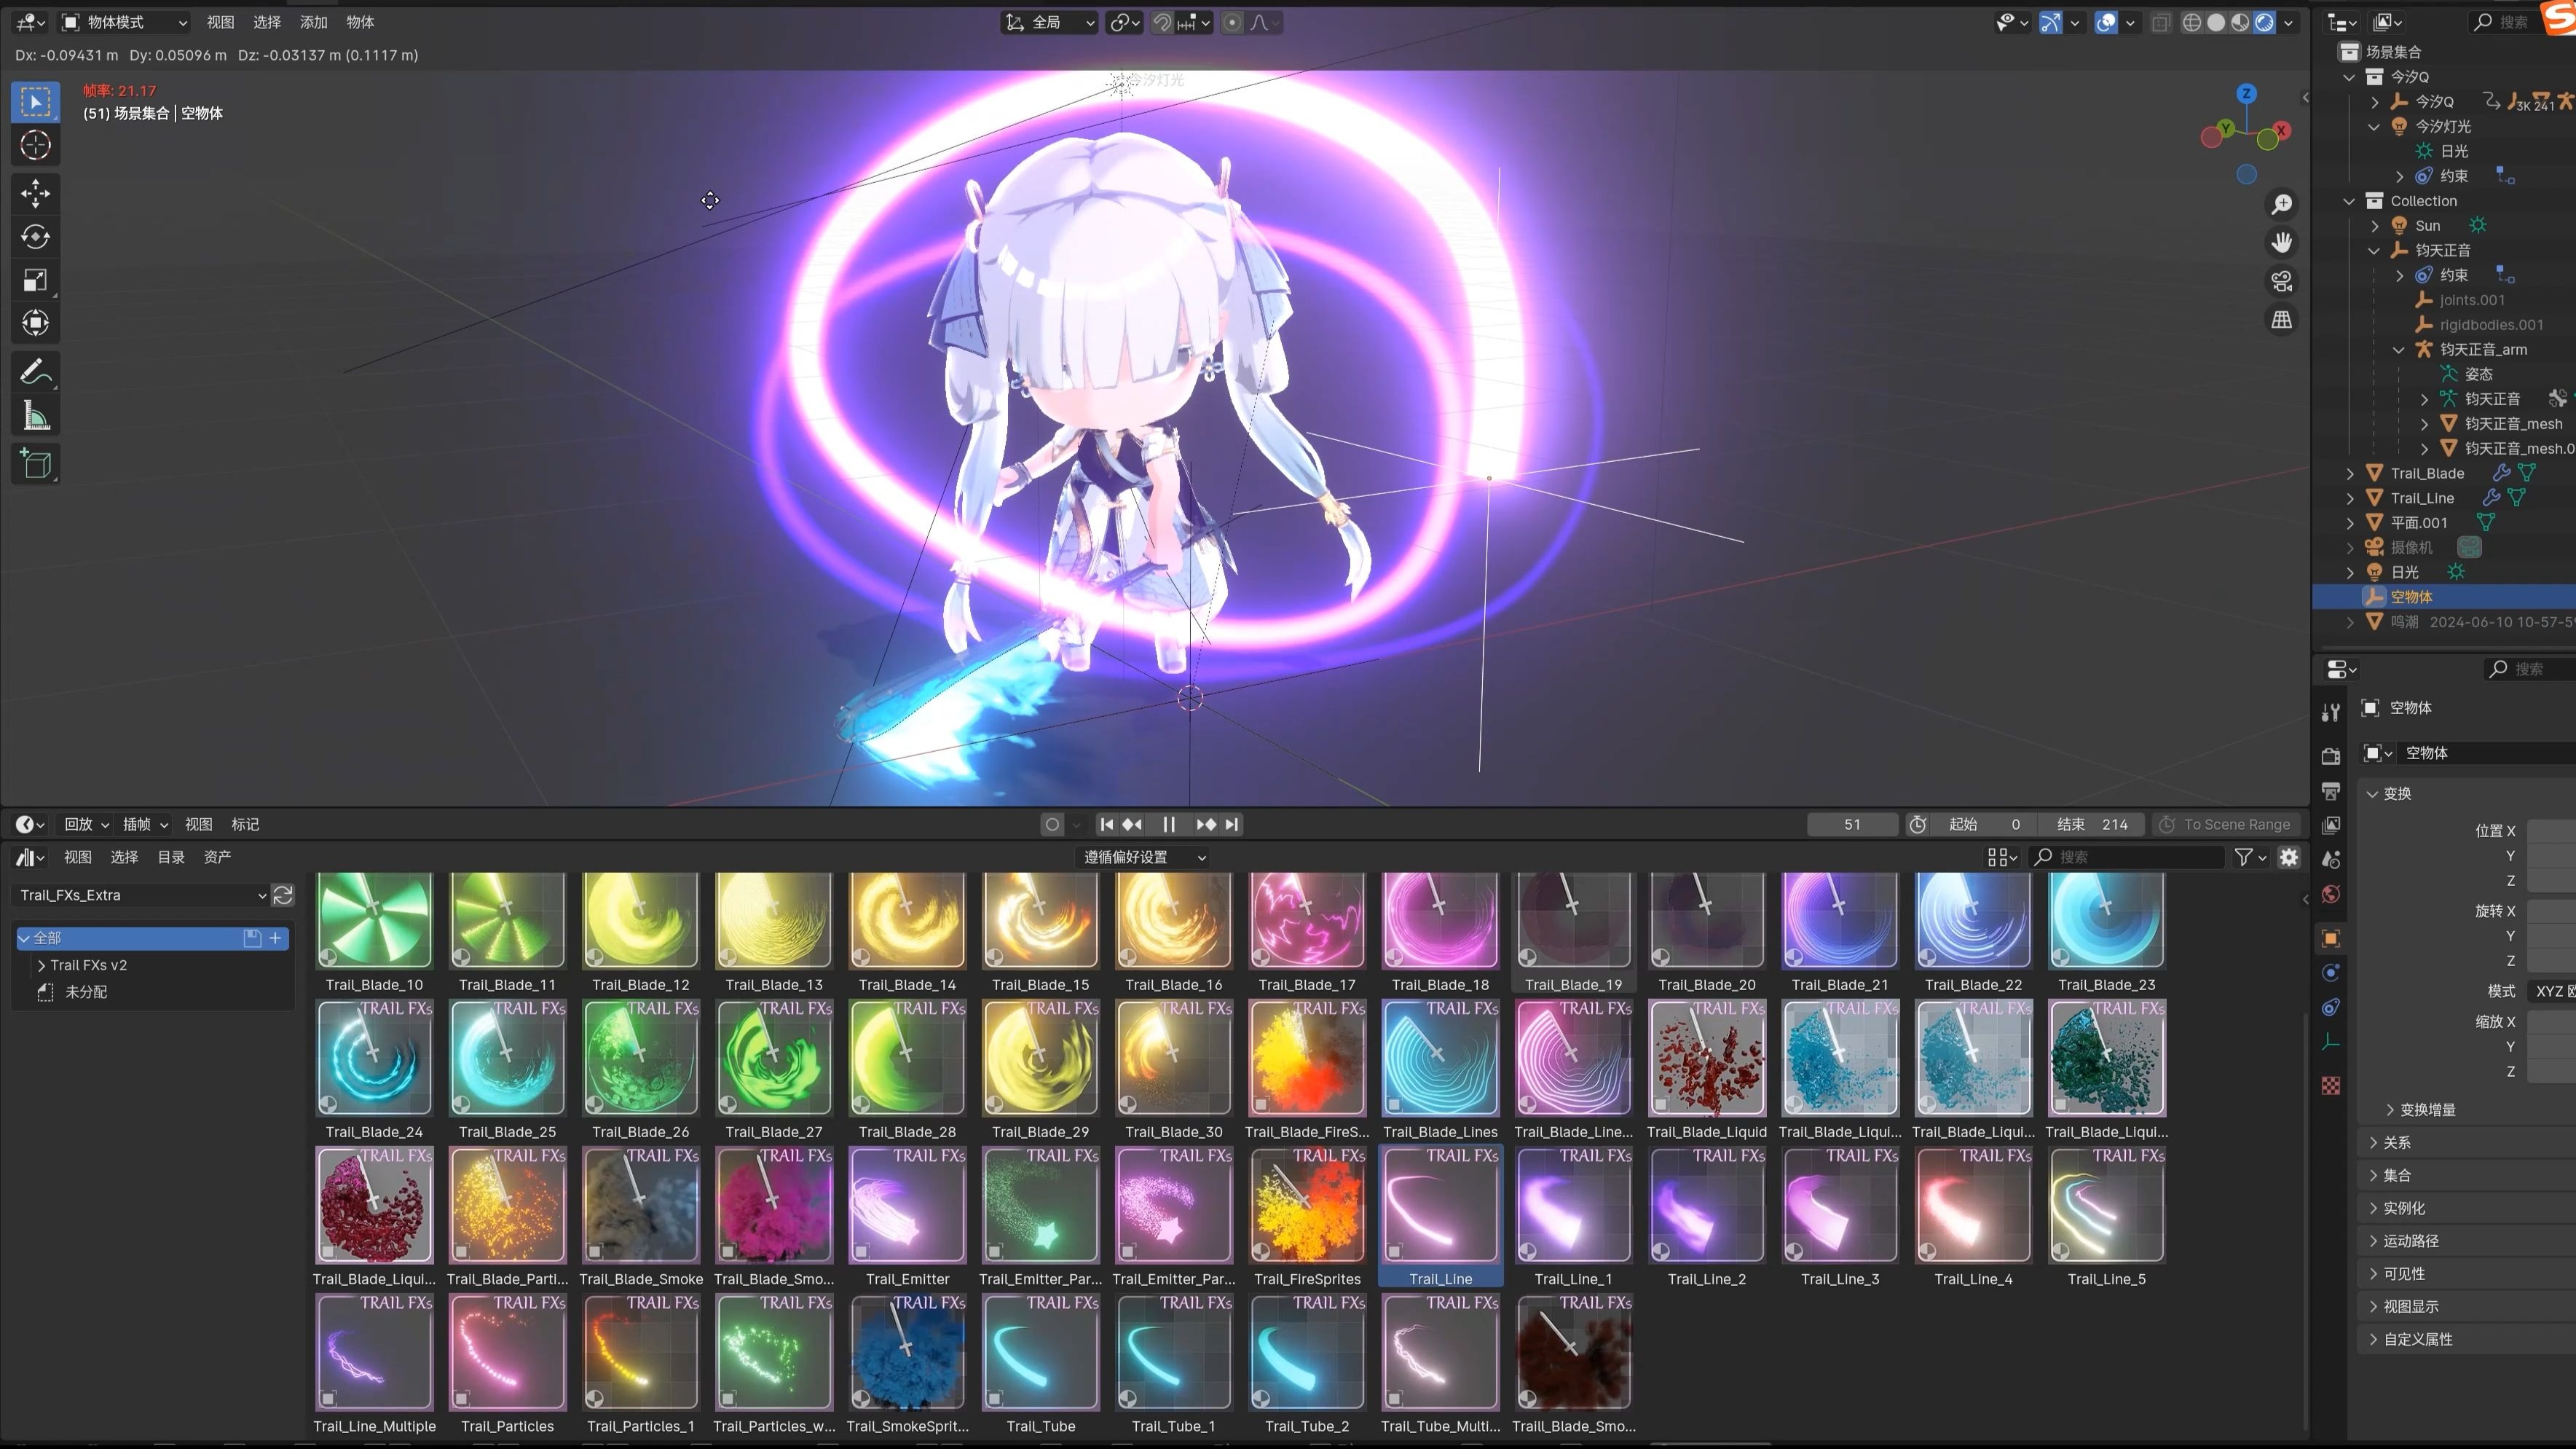The image size is (2576, 1449).
Task: Open Trail_FXs_Extra library dropdown
Action: coord(142,895)
